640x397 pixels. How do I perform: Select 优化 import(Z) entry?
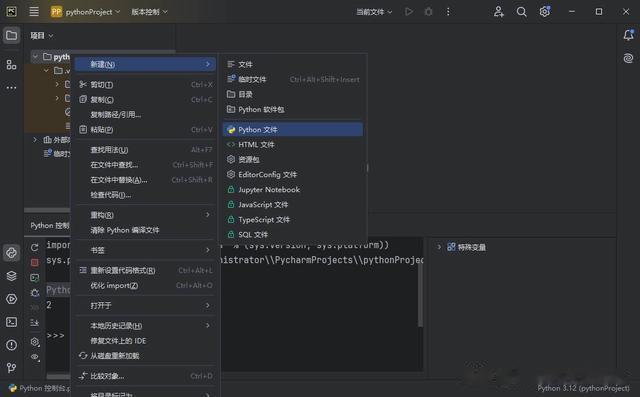[145, 285]
